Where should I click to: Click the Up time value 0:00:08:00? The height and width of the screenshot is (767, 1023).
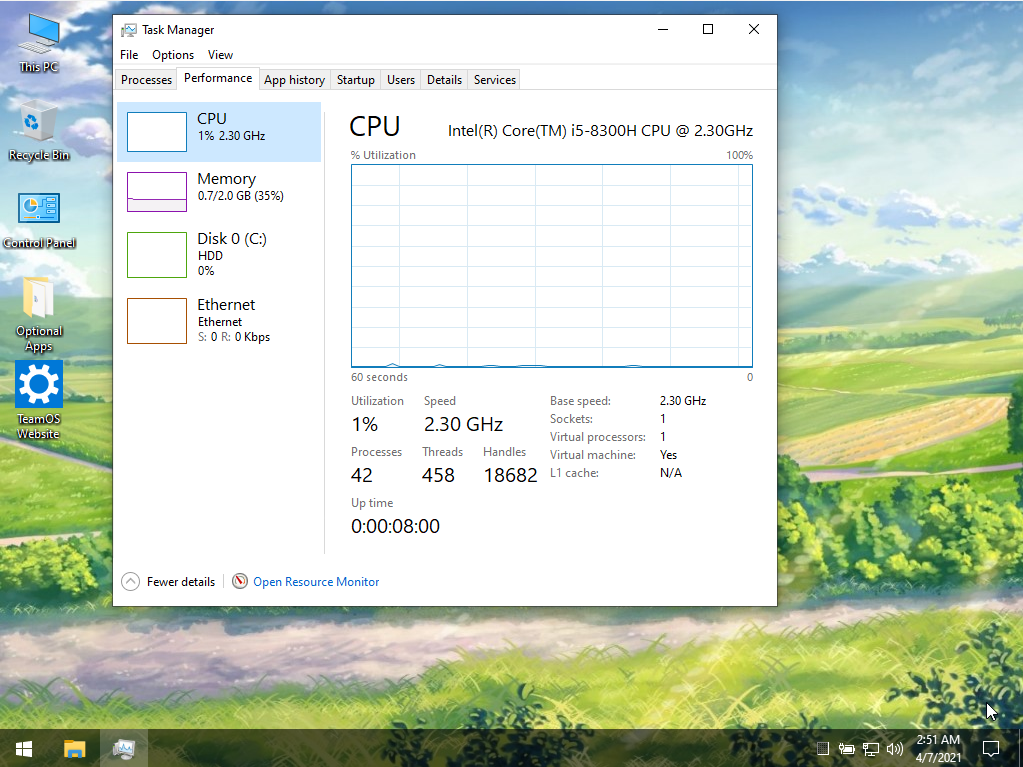click(395, 526)
